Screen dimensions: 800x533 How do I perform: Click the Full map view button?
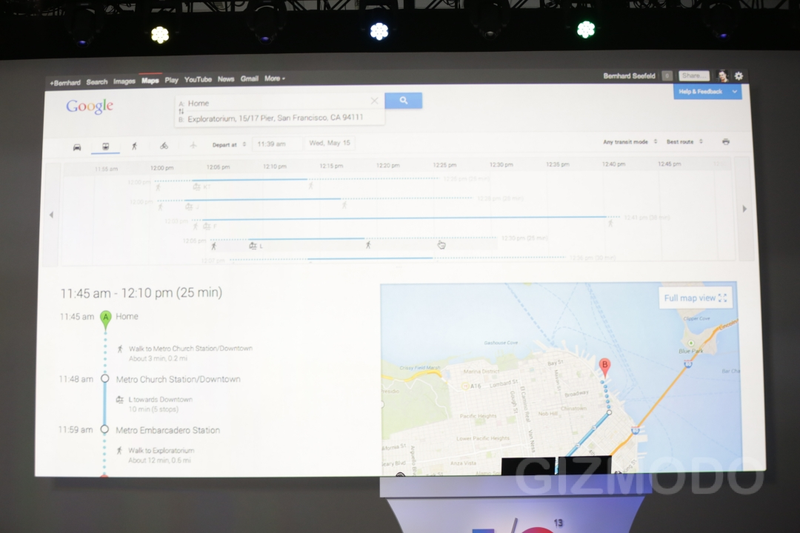pos(695,298)
